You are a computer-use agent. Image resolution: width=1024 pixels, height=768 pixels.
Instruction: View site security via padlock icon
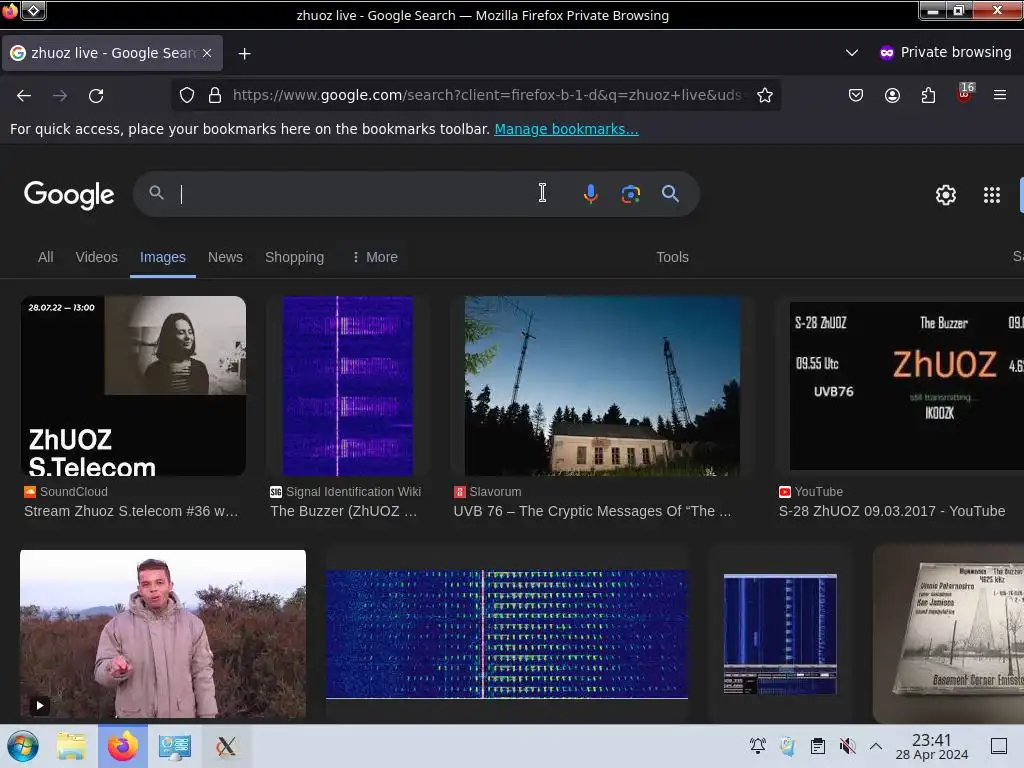215,95
